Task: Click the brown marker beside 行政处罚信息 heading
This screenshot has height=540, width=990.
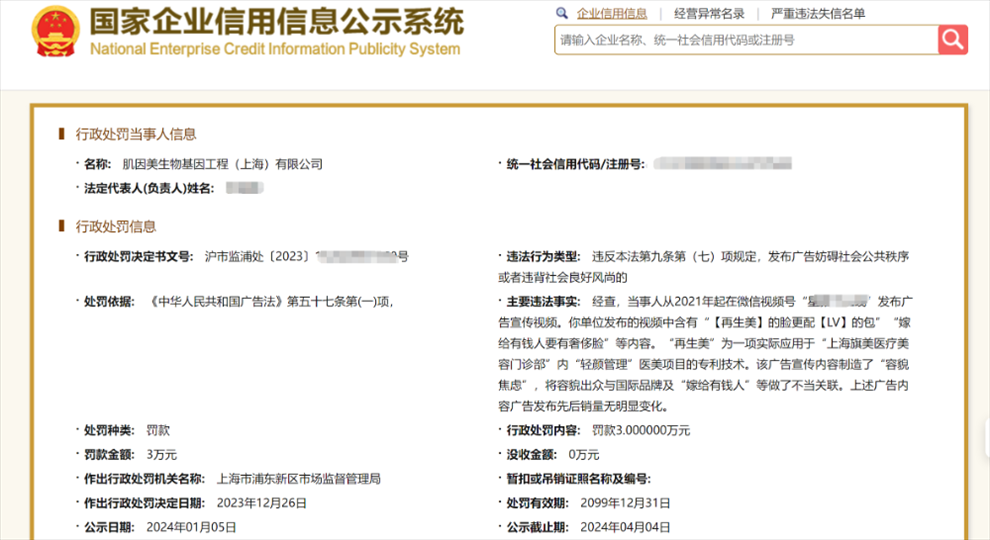Action: click(63, 226)
